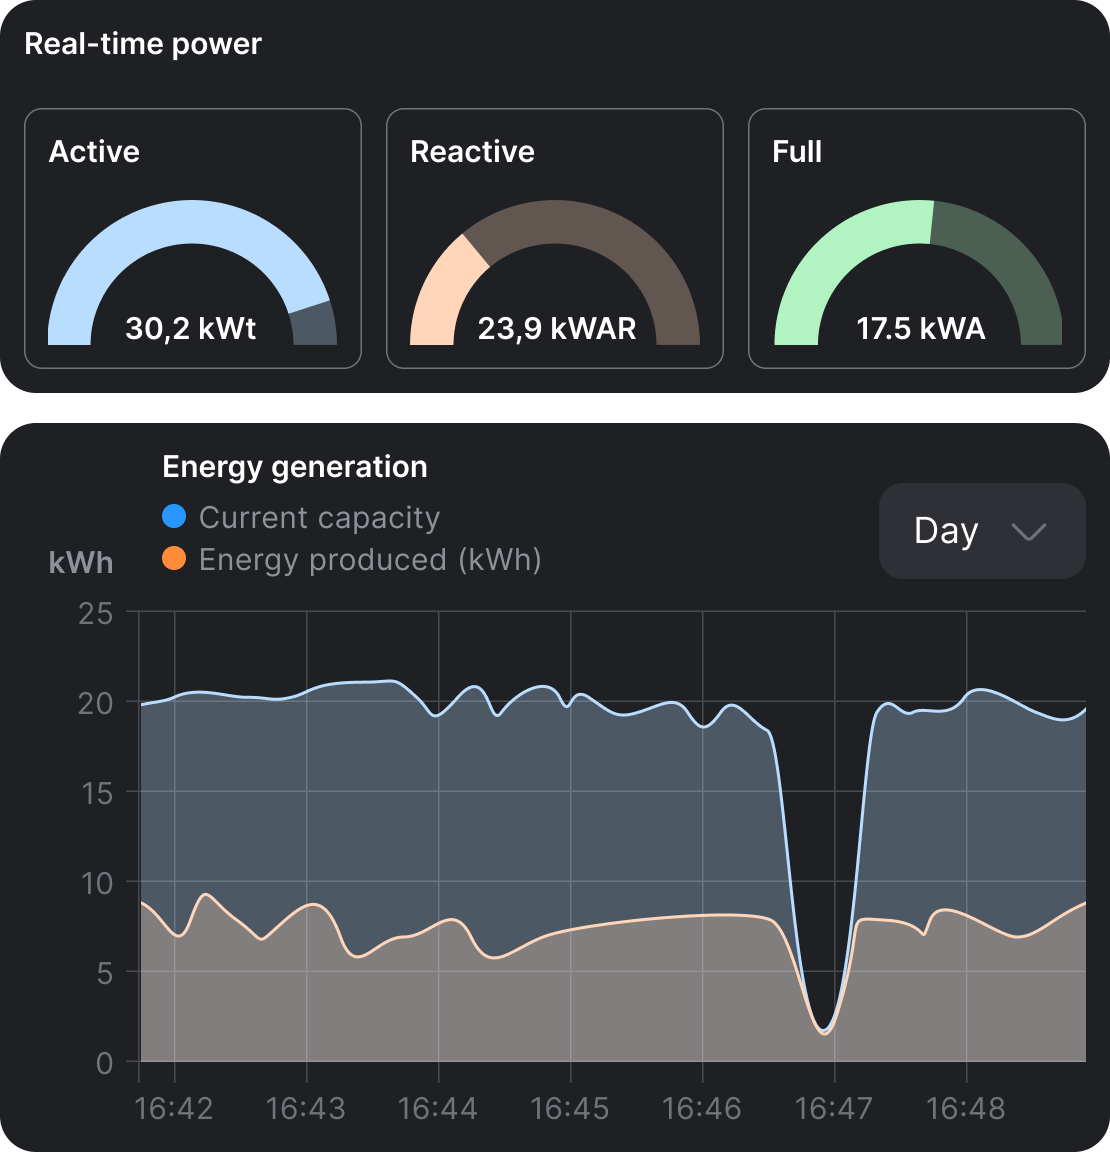Toggle the Current capacity legend label

coord(319,517)
